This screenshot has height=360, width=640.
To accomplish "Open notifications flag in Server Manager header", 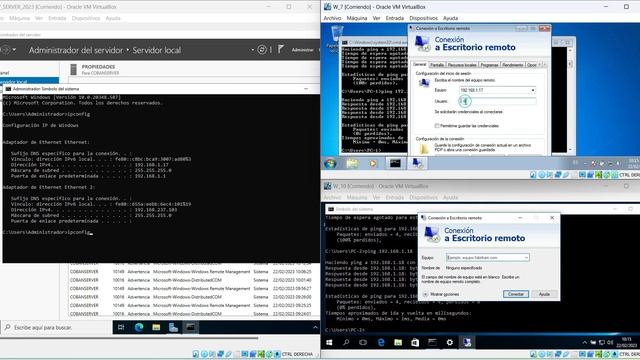I will [x=281, y=49].
